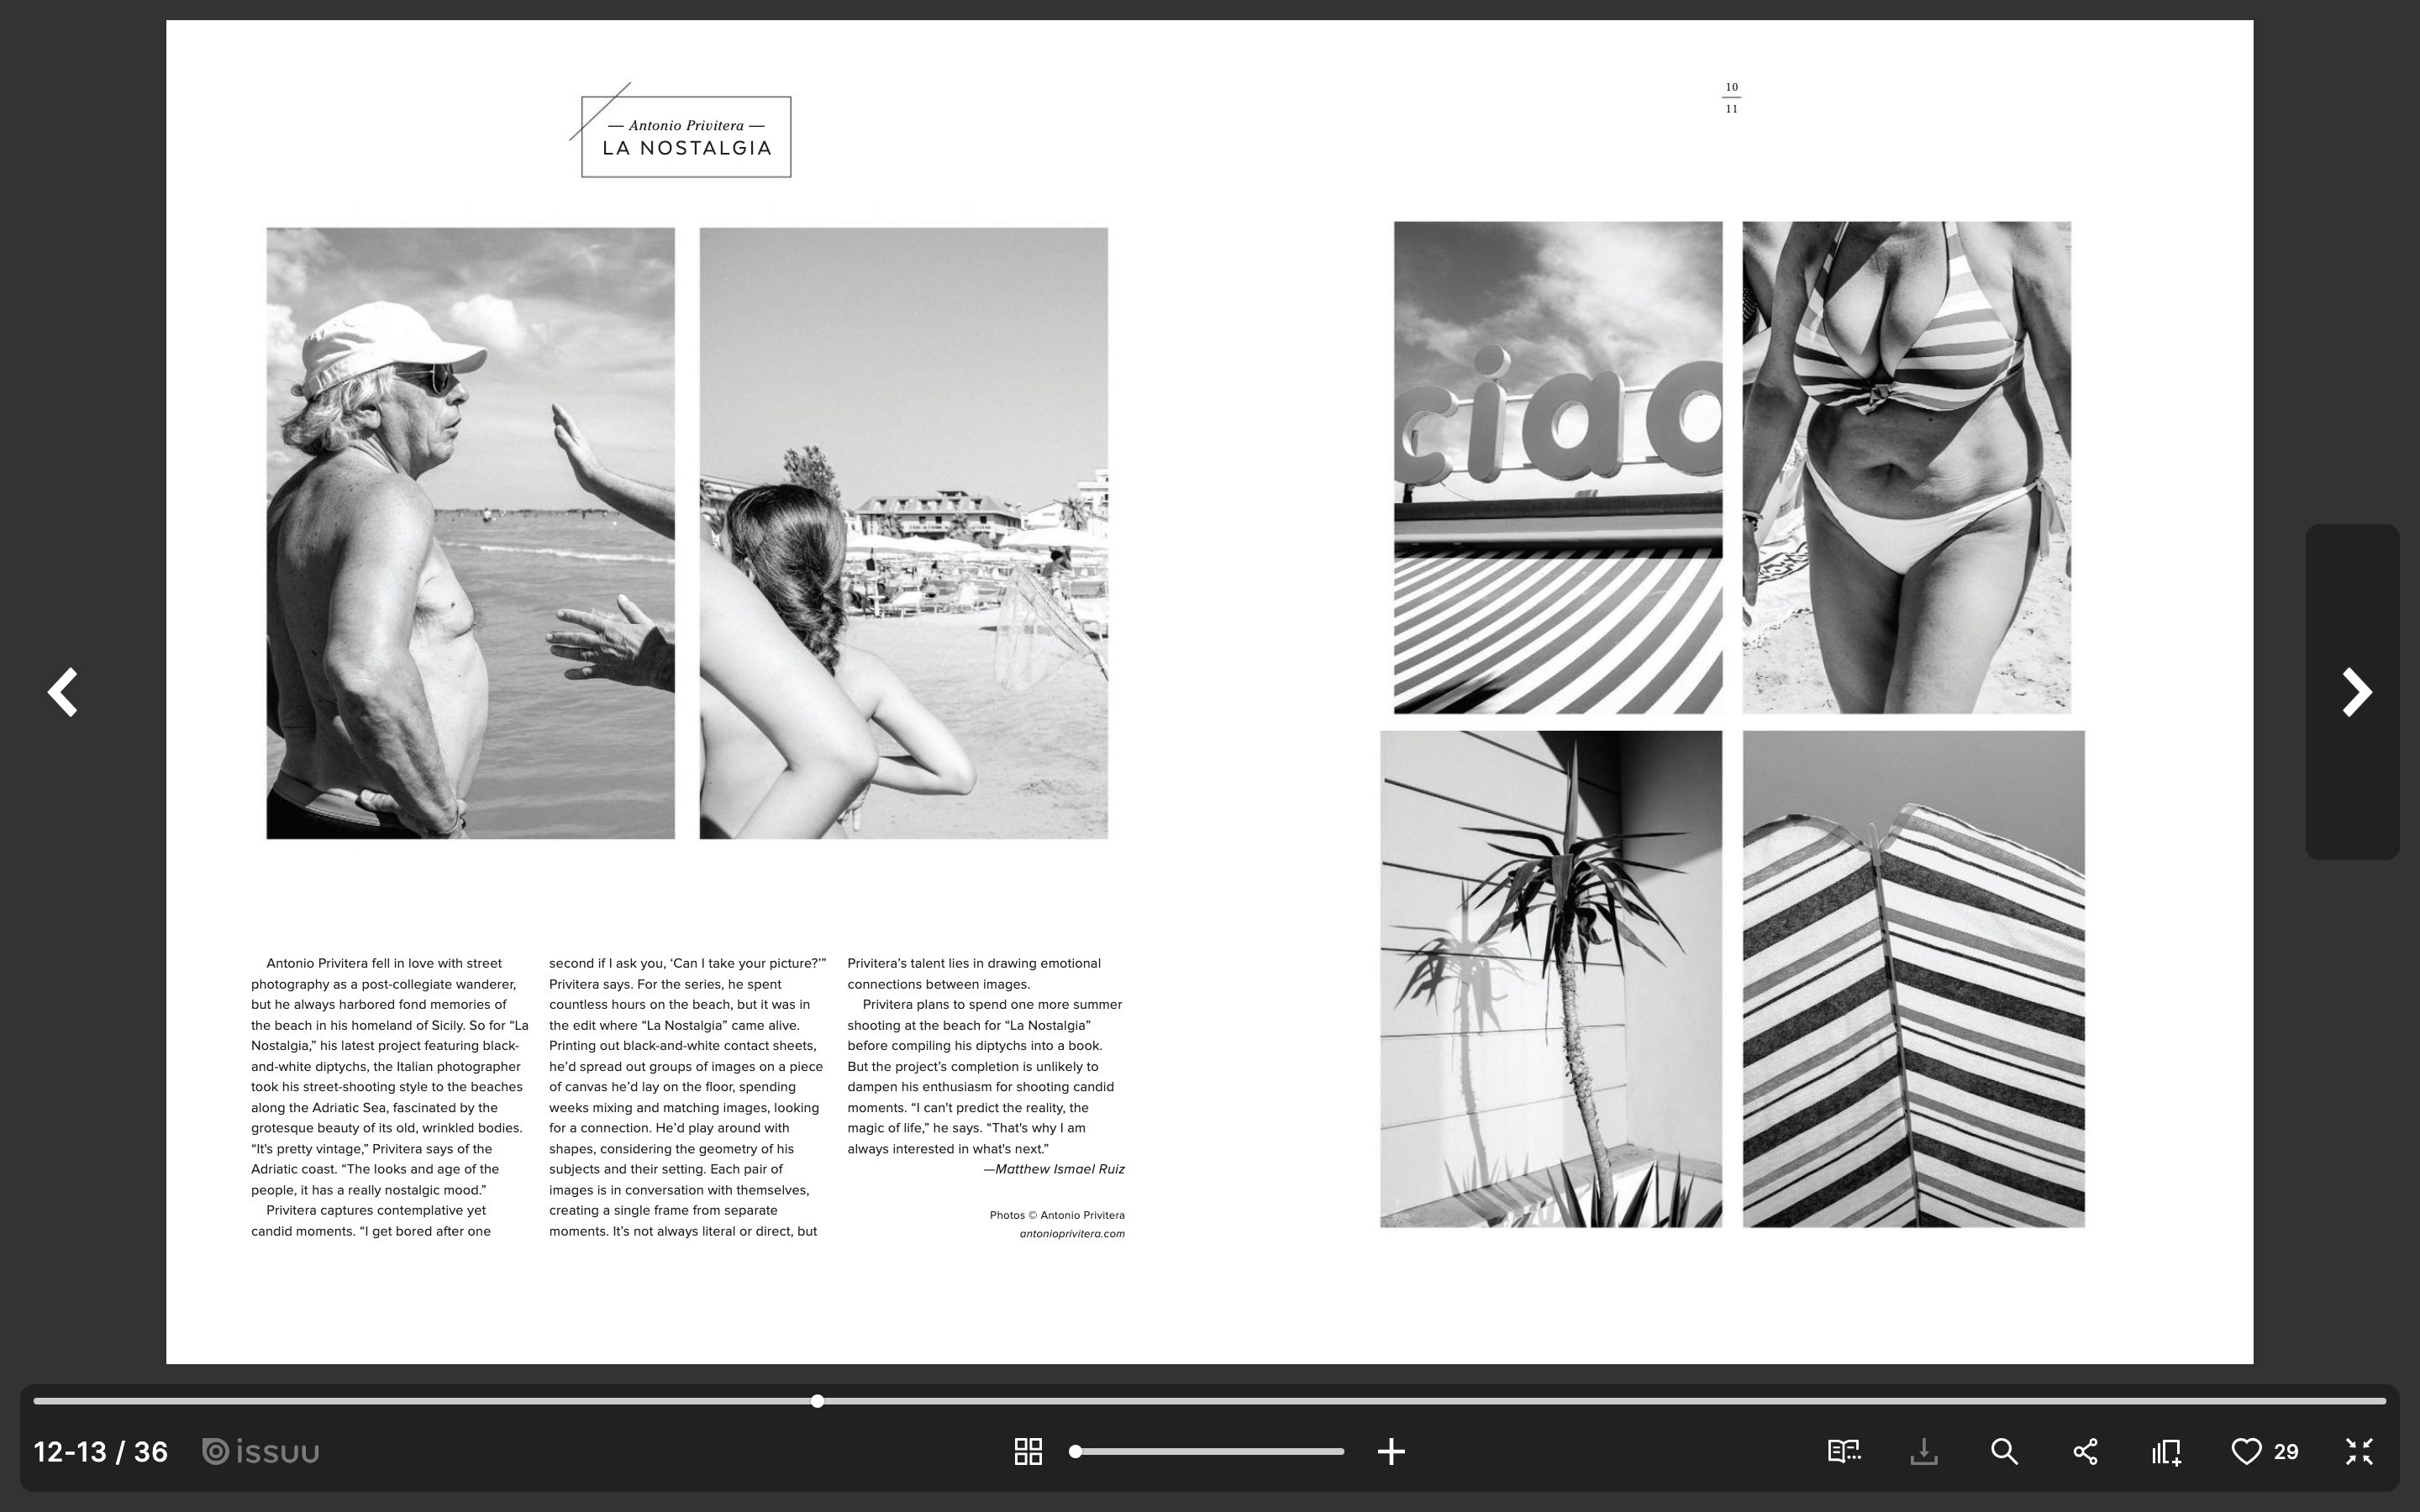
Task: Click the LA NOSTALGIA title box
Action: click(x=686, y=137)
